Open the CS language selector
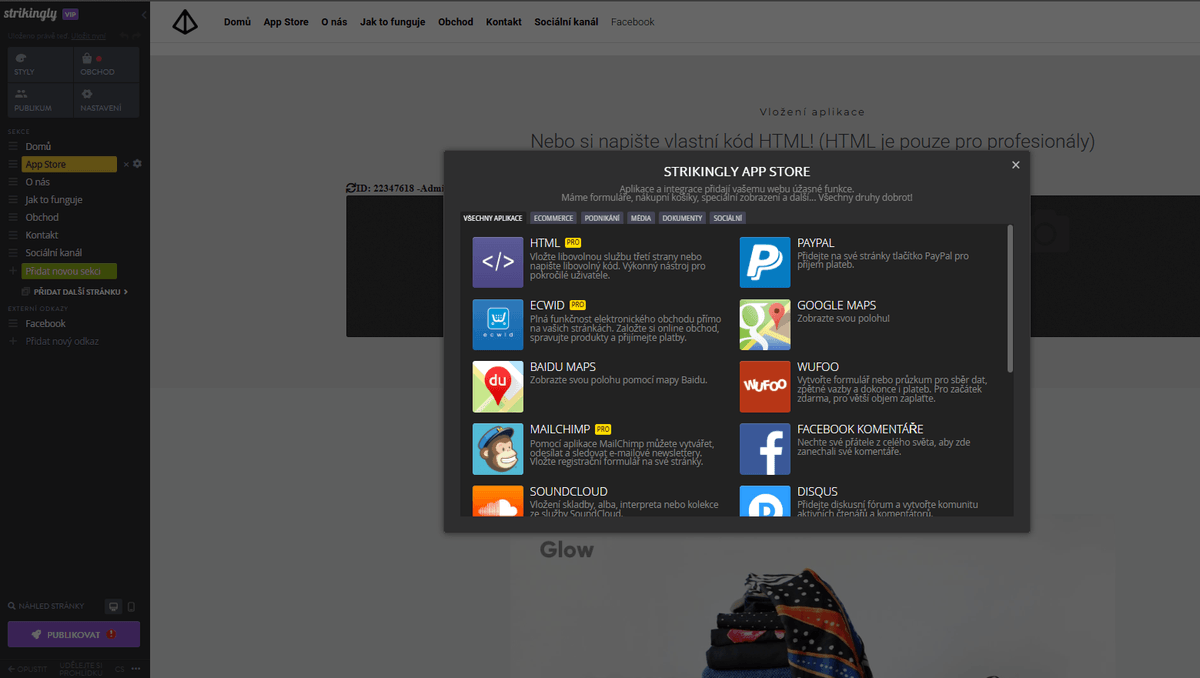 pyautogui.click(x=120, y=668)
